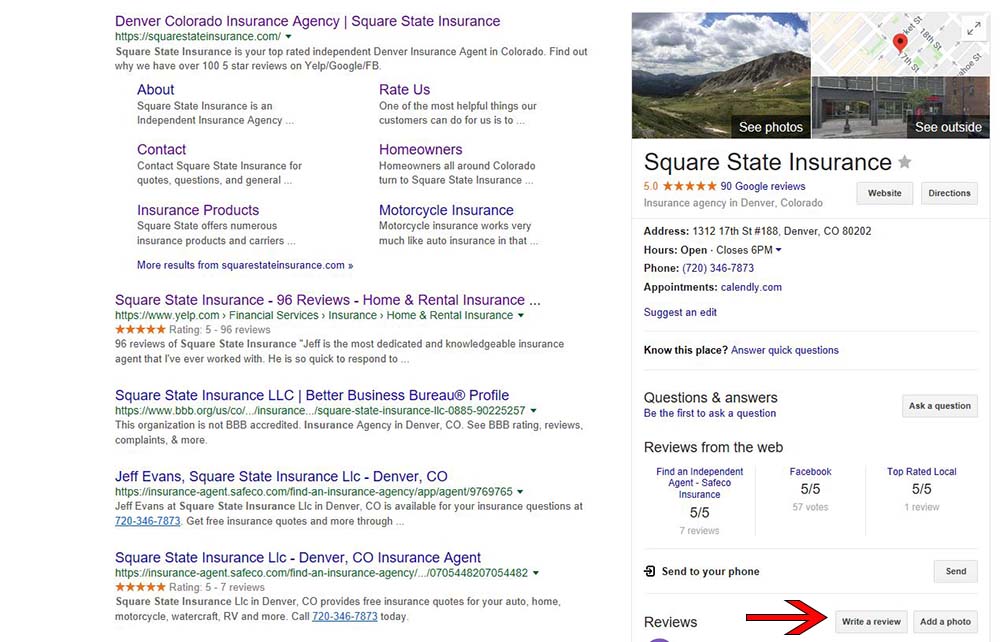The height and width of the screenshot is (642, 1000).
Task: Click the 'Reviews from the web' heading
Action: [x=713, y=448]
